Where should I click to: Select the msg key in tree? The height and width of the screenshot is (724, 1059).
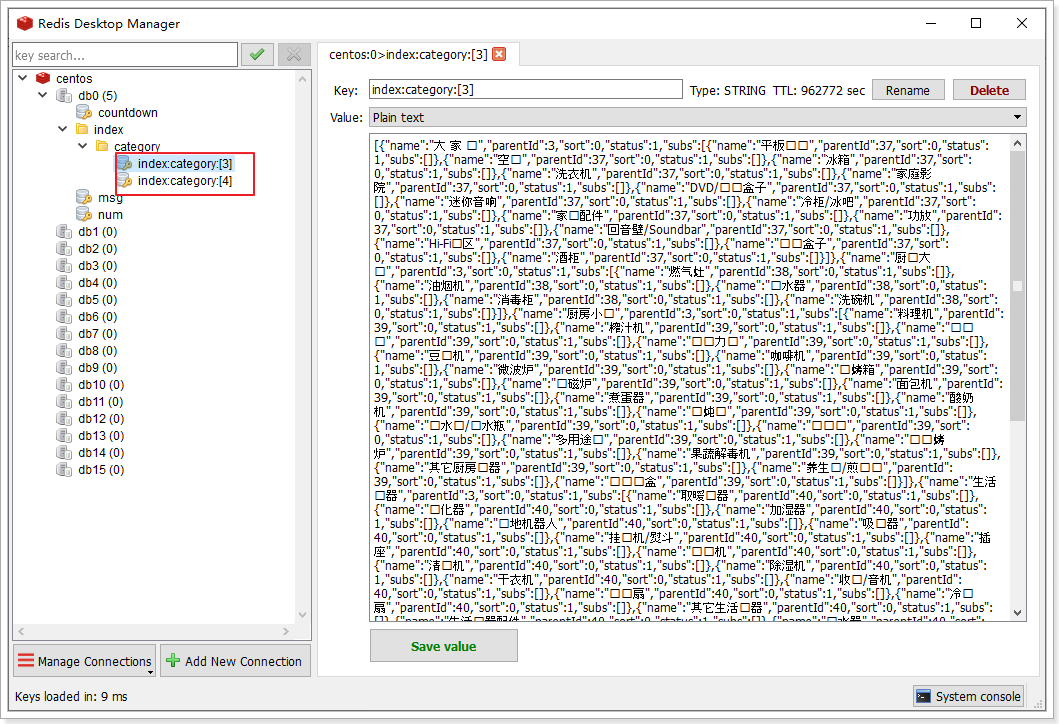coord(110,198)
